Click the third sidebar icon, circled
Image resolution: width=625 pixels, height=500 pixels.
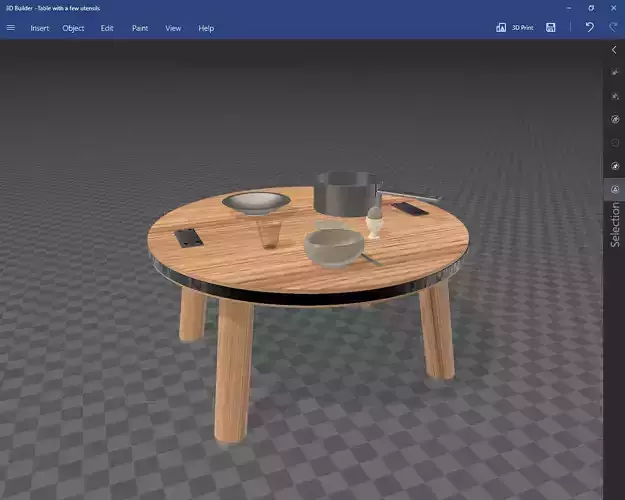point(615,119)
